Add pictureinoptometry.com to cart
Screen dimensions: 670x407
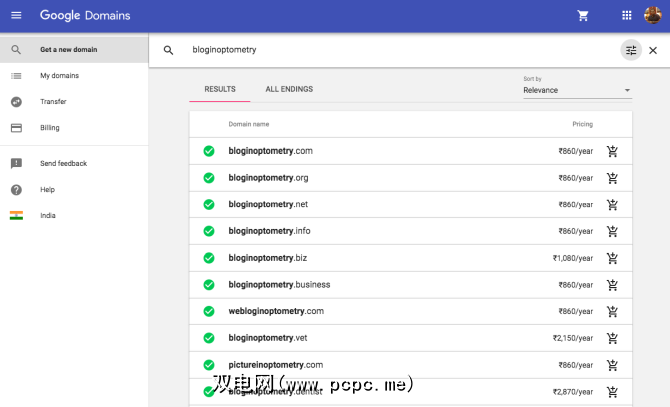612,365
